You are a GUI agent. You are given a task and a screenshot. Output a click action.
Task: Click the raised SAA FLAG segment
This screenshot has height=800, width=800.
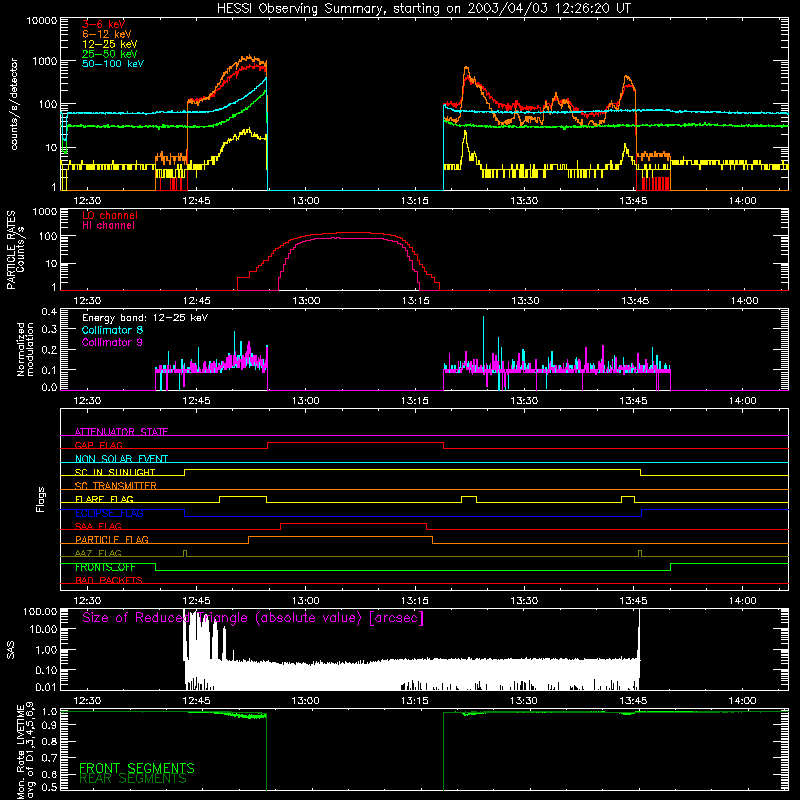[354, 523]
